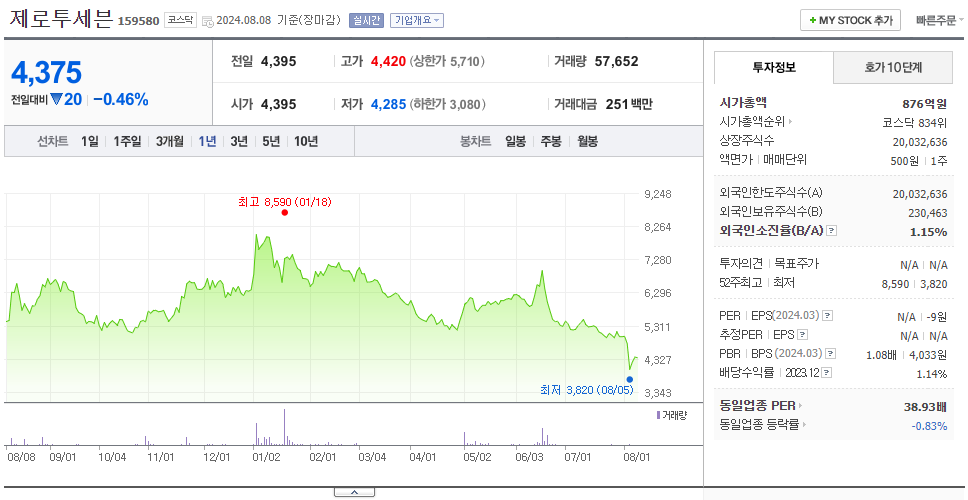Select the 주봉 candle chart

point(551,141)
